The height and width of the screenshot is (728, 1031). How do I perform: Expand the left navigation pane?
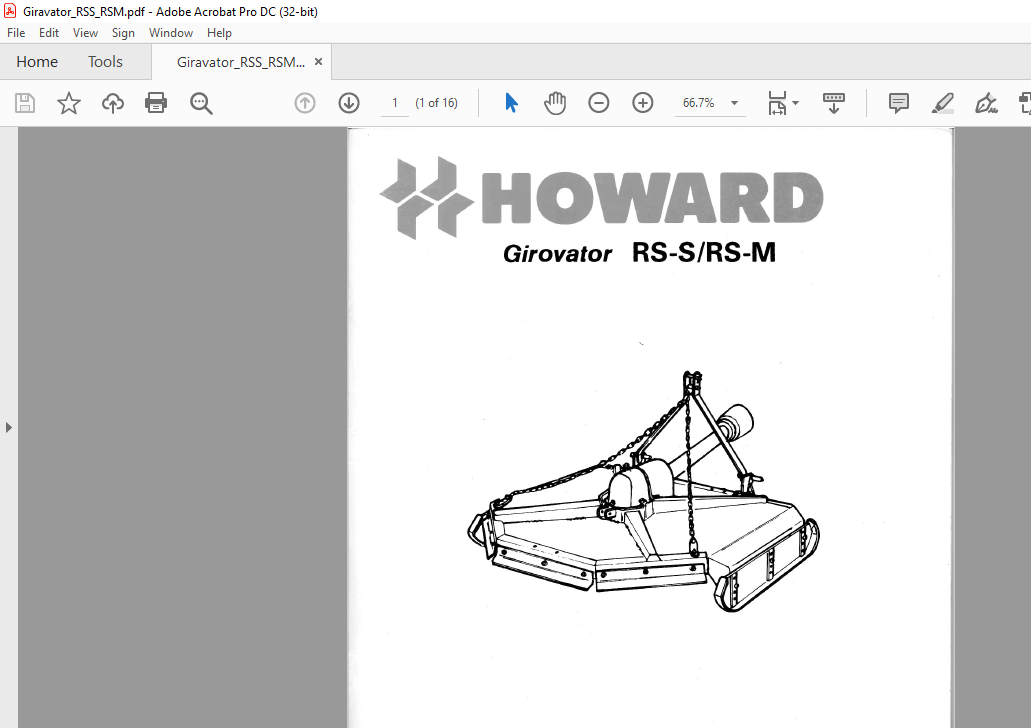click(9, 427)
